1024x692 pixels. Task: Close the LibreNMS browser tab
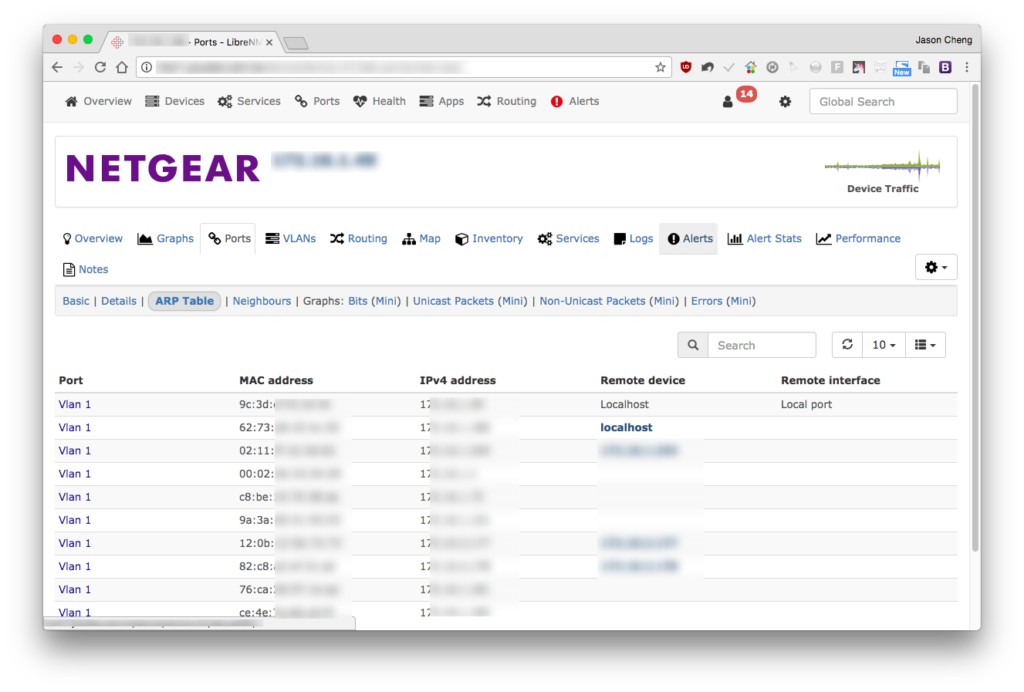[269, 42]
